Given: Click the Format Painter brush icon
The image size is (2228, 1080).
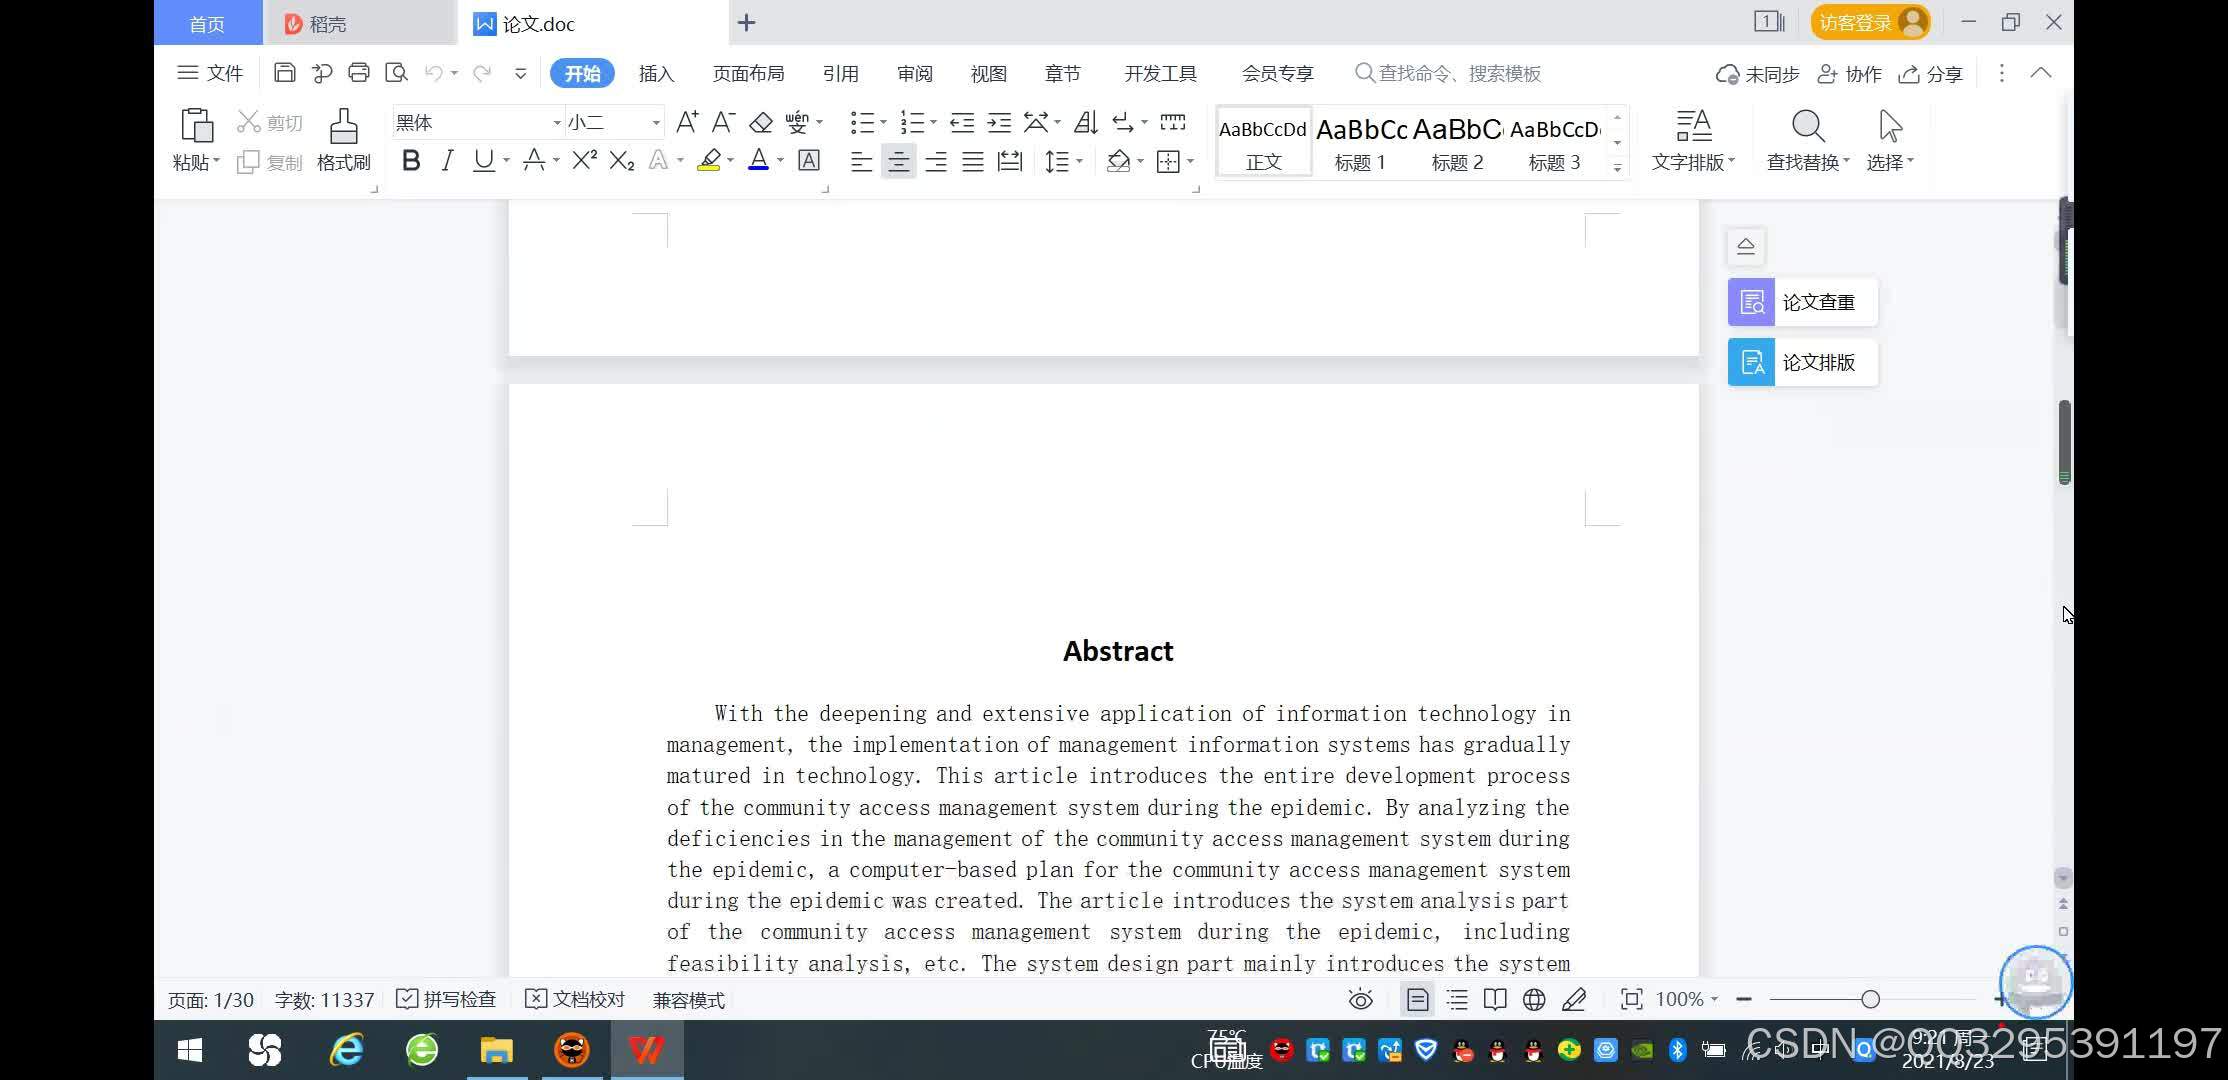Looking at the screenshot, I should [x=344, y=126].
